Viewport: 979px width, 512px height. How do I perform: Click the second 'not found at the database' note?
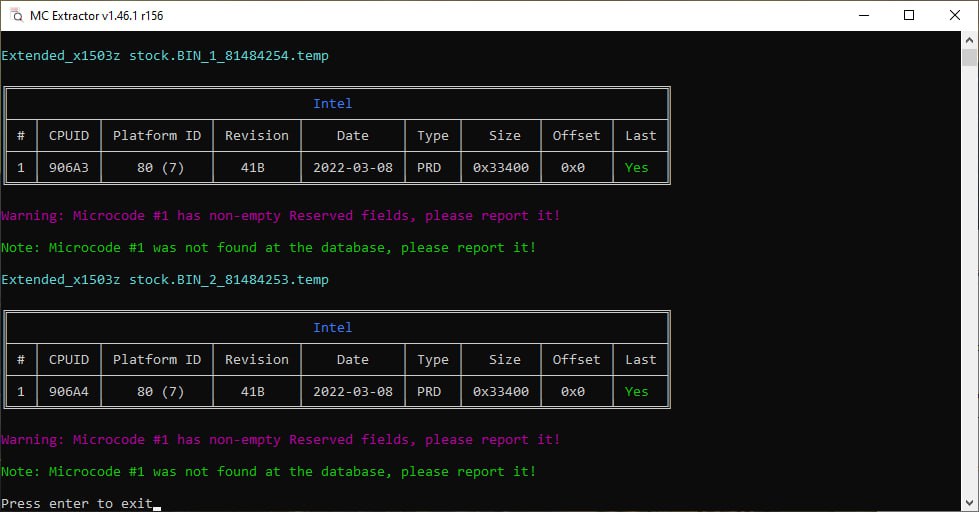(x=268, y=471)
